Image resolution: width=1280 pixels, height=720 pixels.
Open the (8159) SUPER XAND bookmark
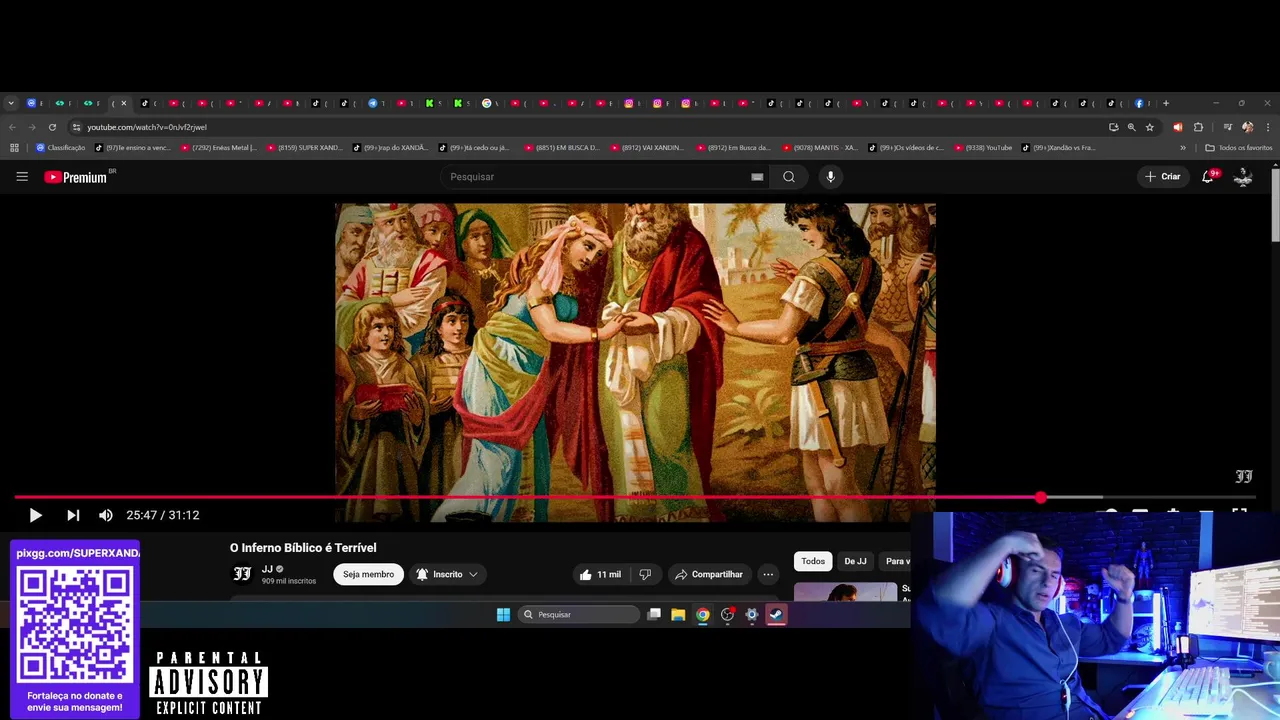(x=305, y=148)
